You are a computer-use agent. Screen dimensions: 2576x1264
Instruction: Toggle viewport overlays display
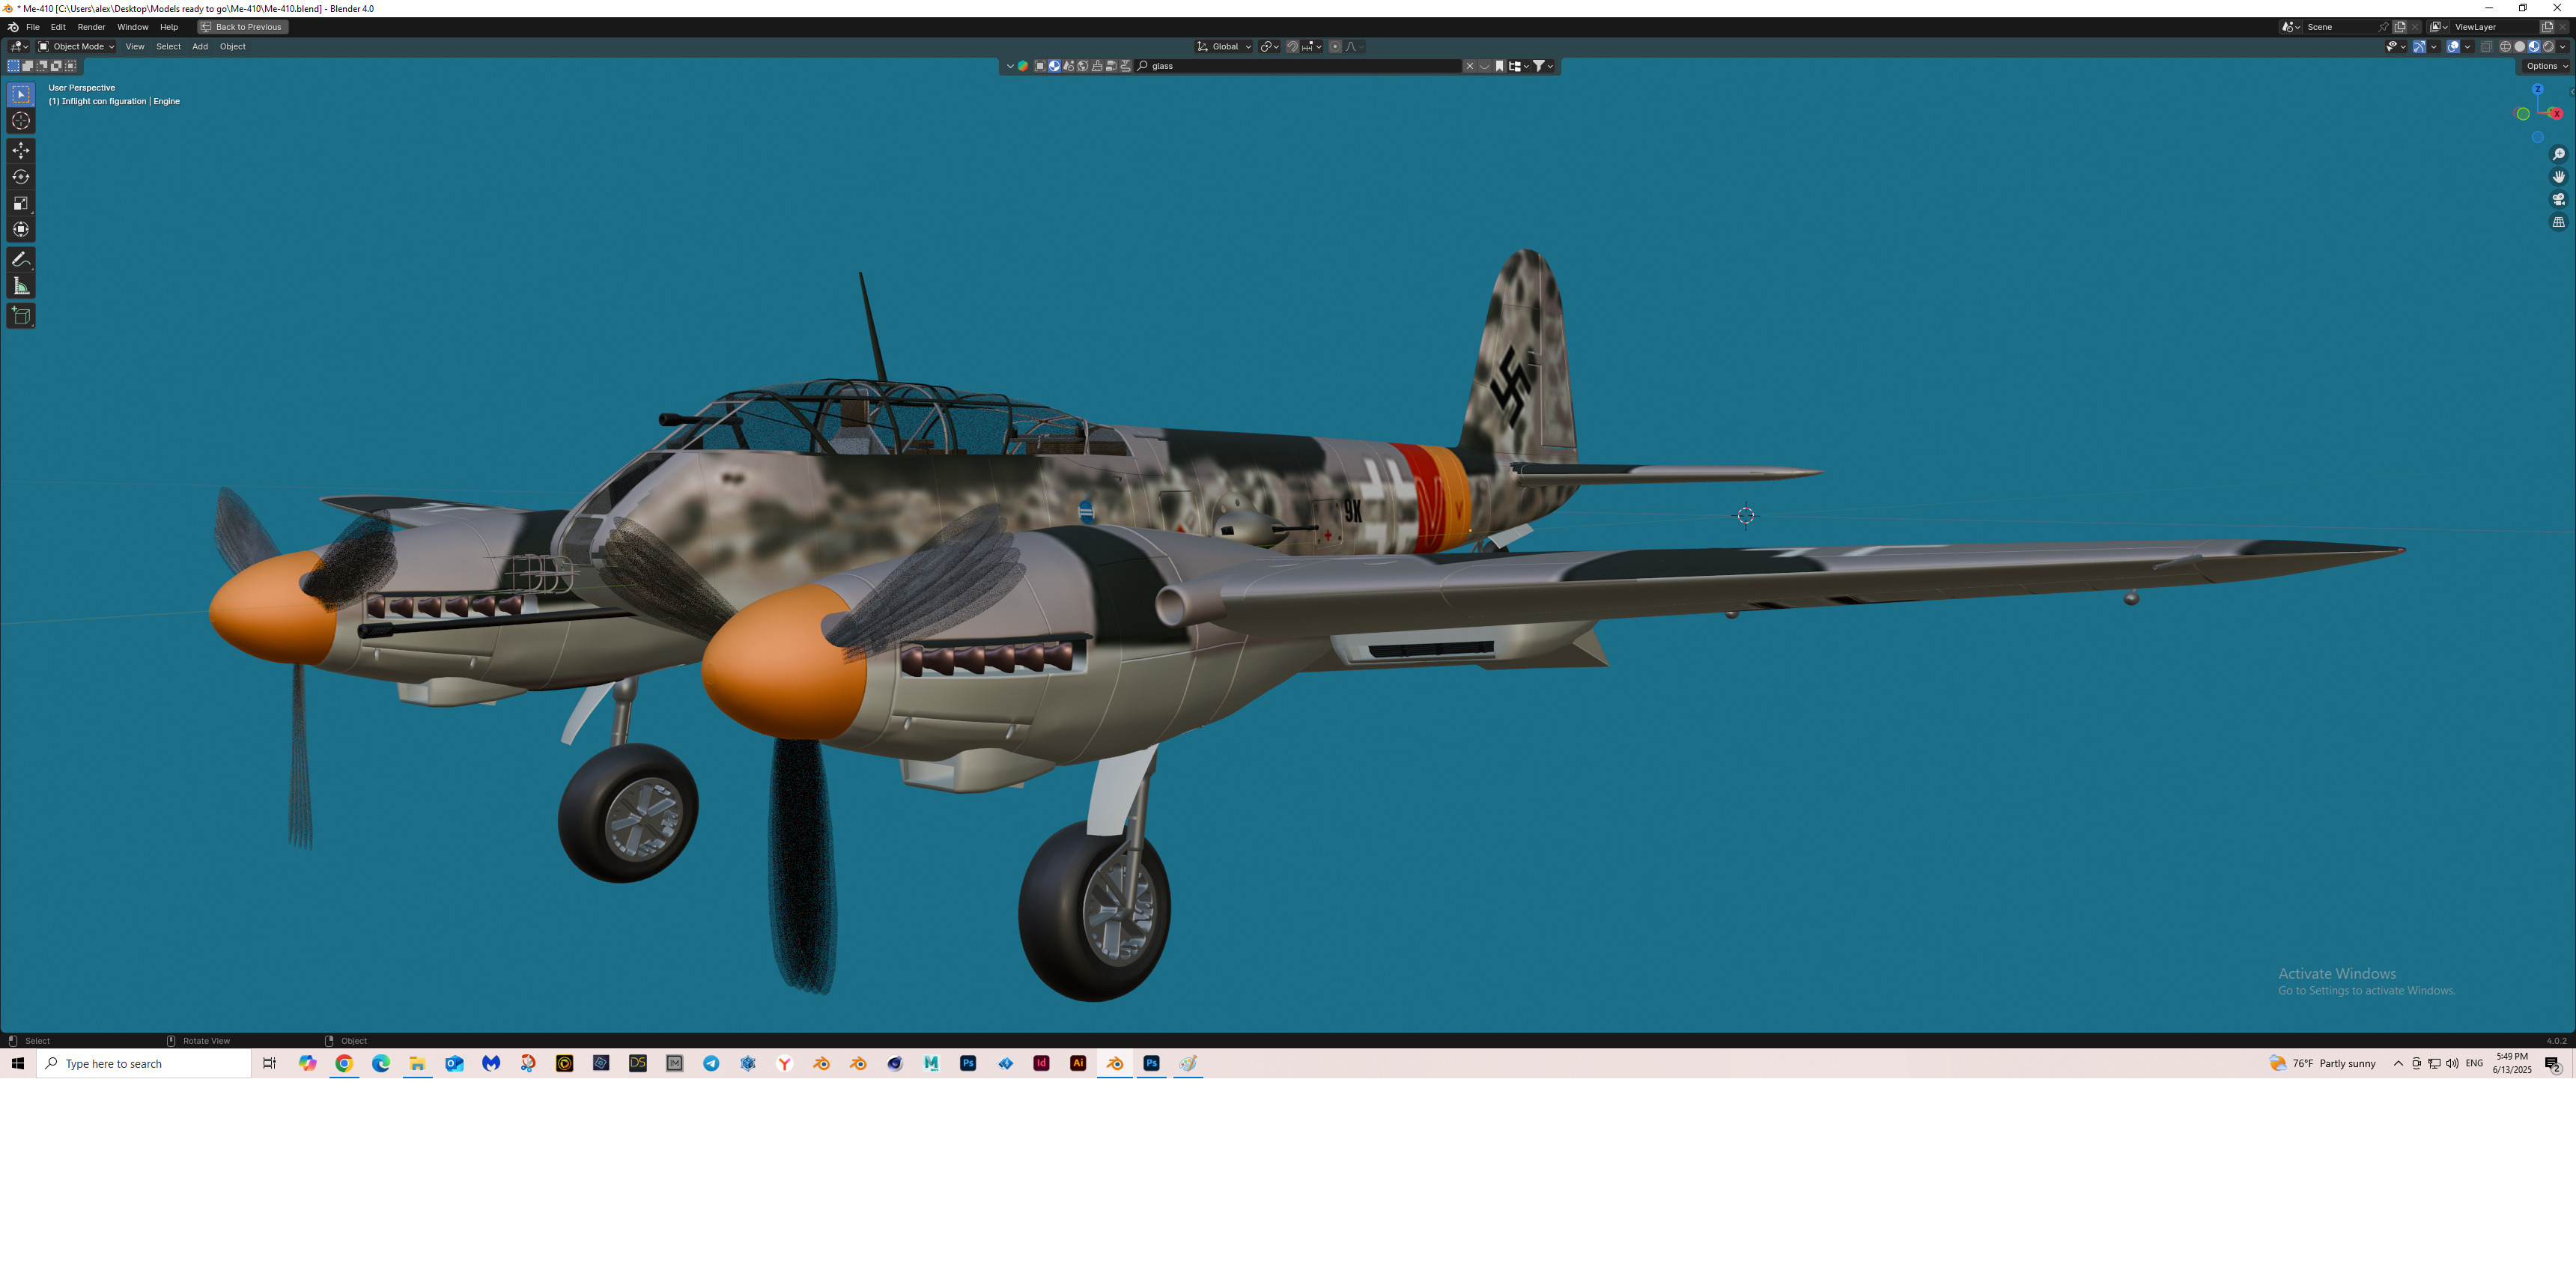(x=2453, y=47)
